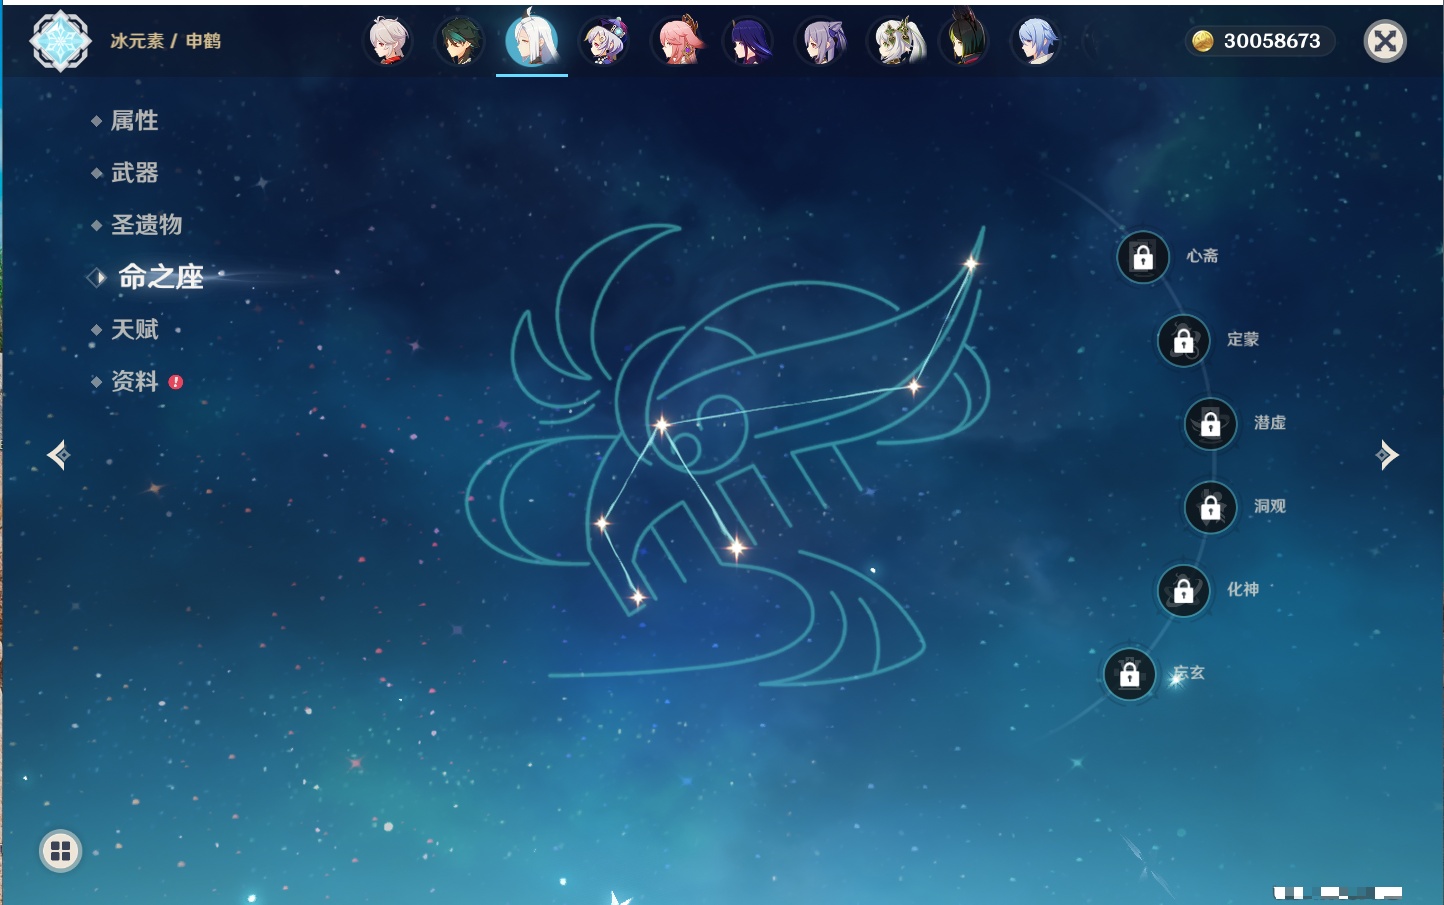Image resolution: width=1444 pixels, height=905 pixels.
Task: Choose blue-haired Ayato's portrait
Action: coord(1036,41)
